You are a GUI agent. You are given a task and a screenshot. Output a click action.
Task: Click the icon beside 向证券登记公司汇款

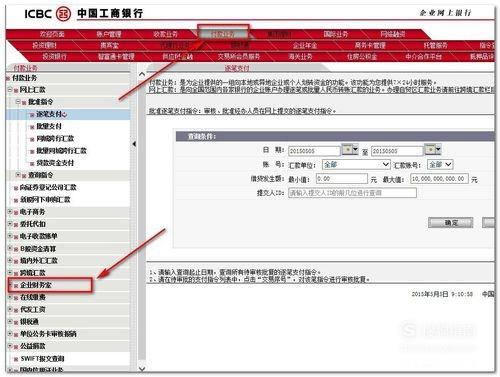point(16,188)
